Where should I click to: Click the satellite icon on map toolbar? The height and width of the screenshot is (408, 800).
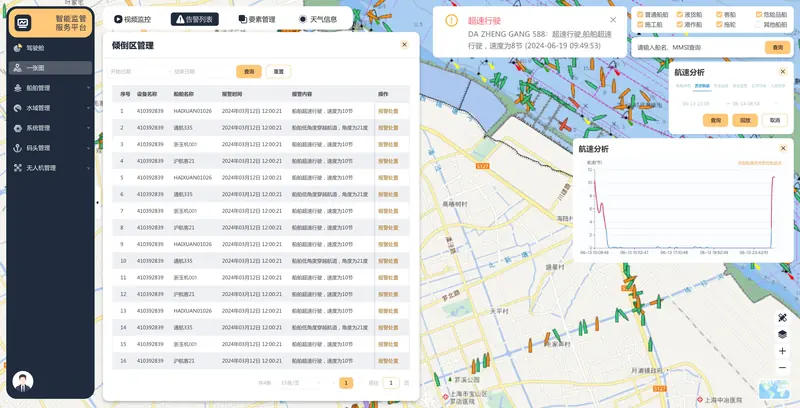(782, 318)
